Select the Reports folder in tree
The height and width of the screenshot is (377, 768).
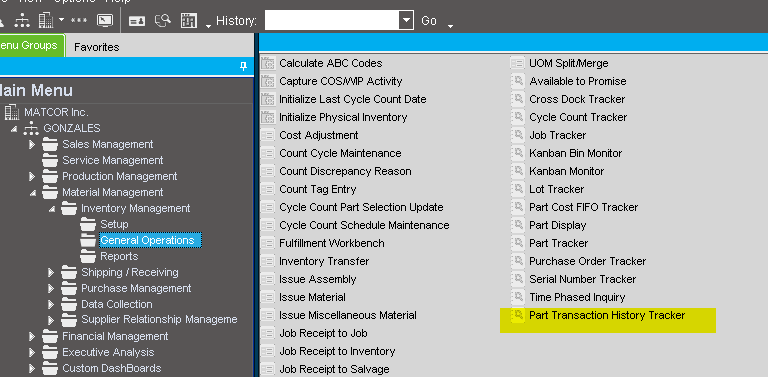point(119,257)
